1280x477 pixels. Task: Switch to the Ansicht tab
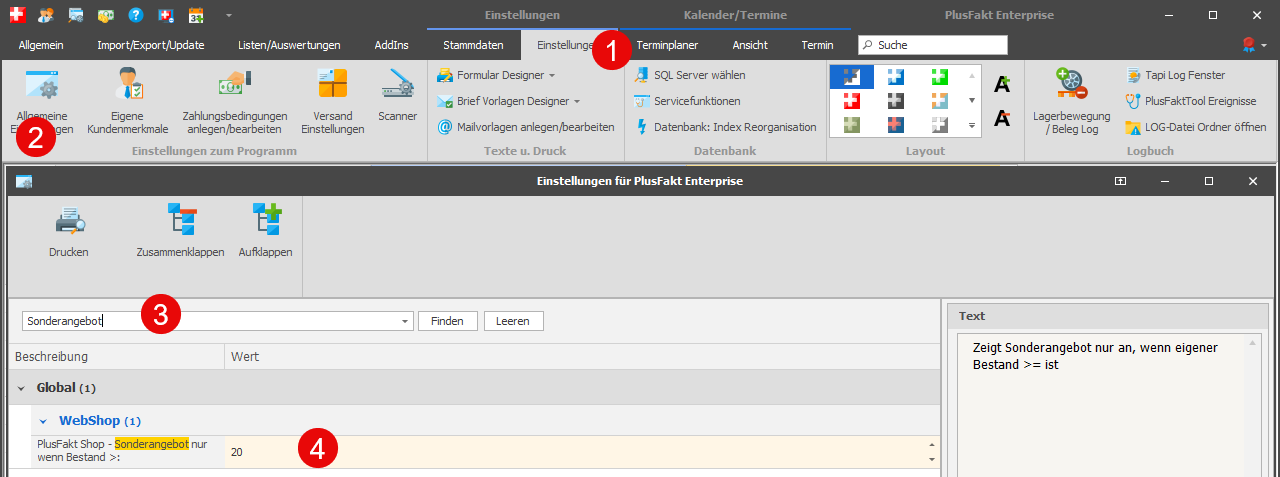[750, 45]
